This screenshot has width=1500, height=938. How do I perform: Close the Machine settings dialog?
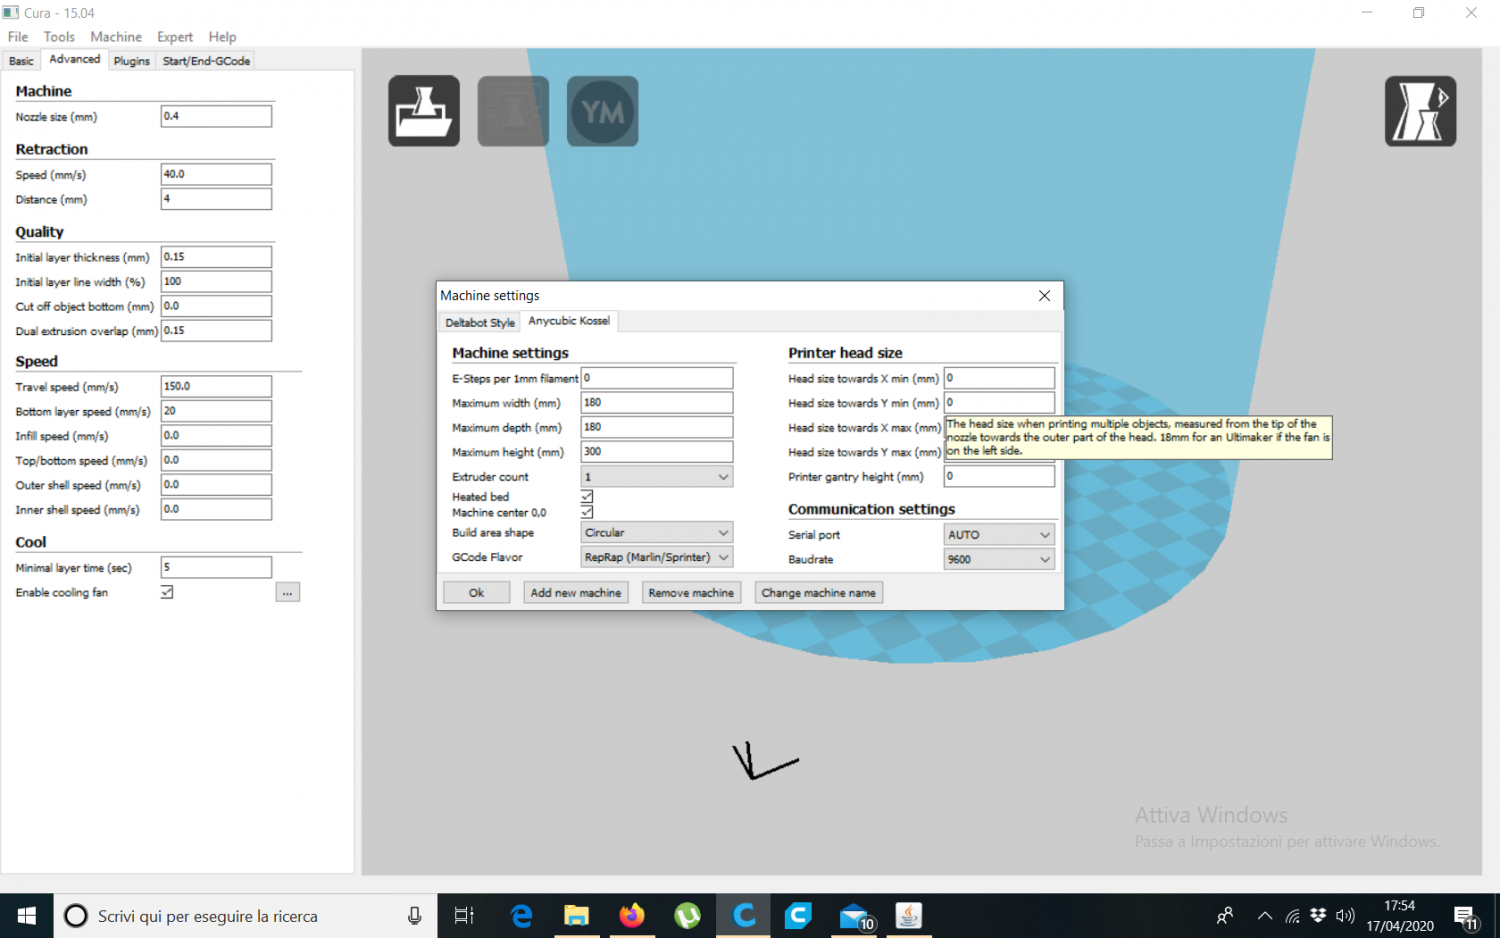[x=1044, y=296]
